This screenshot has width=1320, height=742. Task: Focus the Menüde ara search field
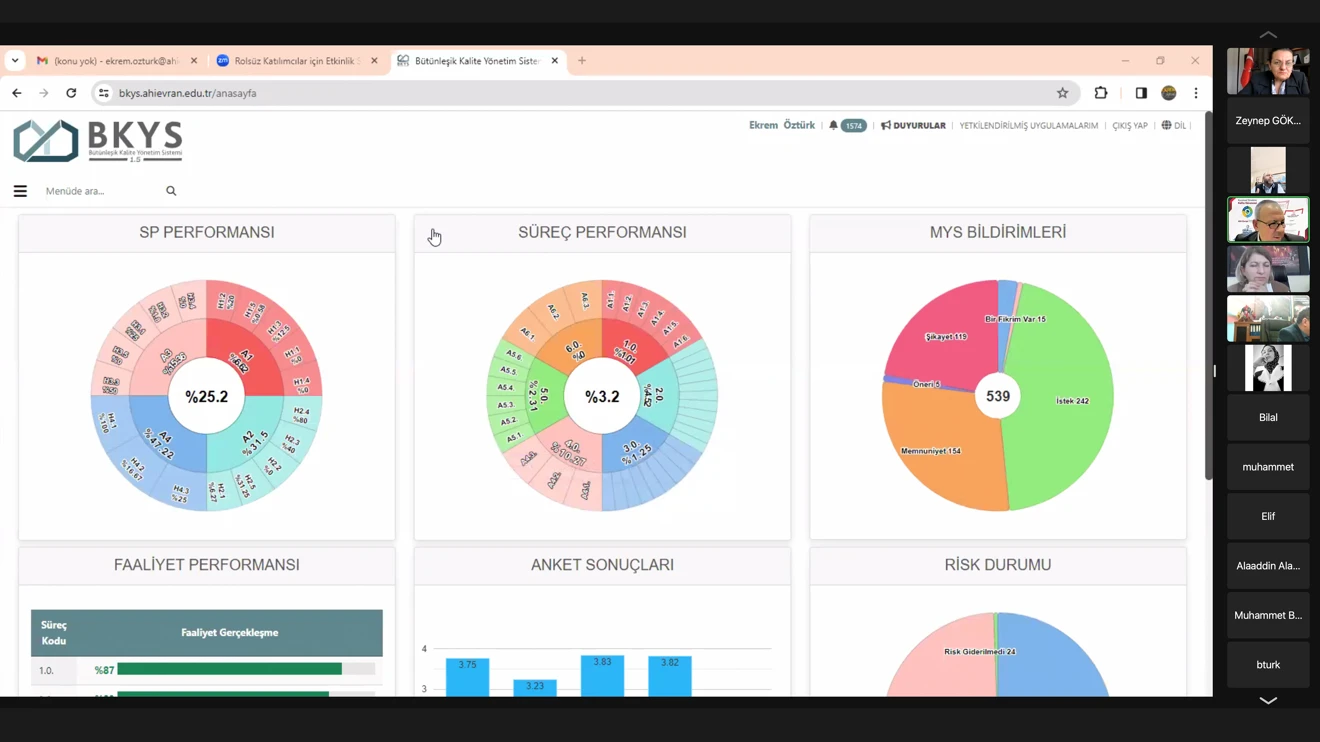[x=100, y=191]
